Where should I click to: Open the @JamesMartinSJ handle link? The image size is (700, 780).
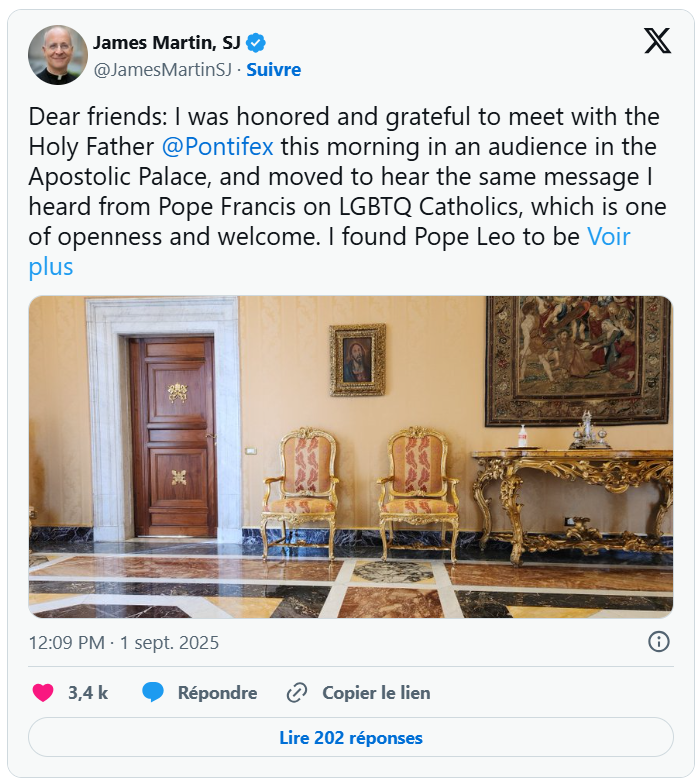point(162,70)
